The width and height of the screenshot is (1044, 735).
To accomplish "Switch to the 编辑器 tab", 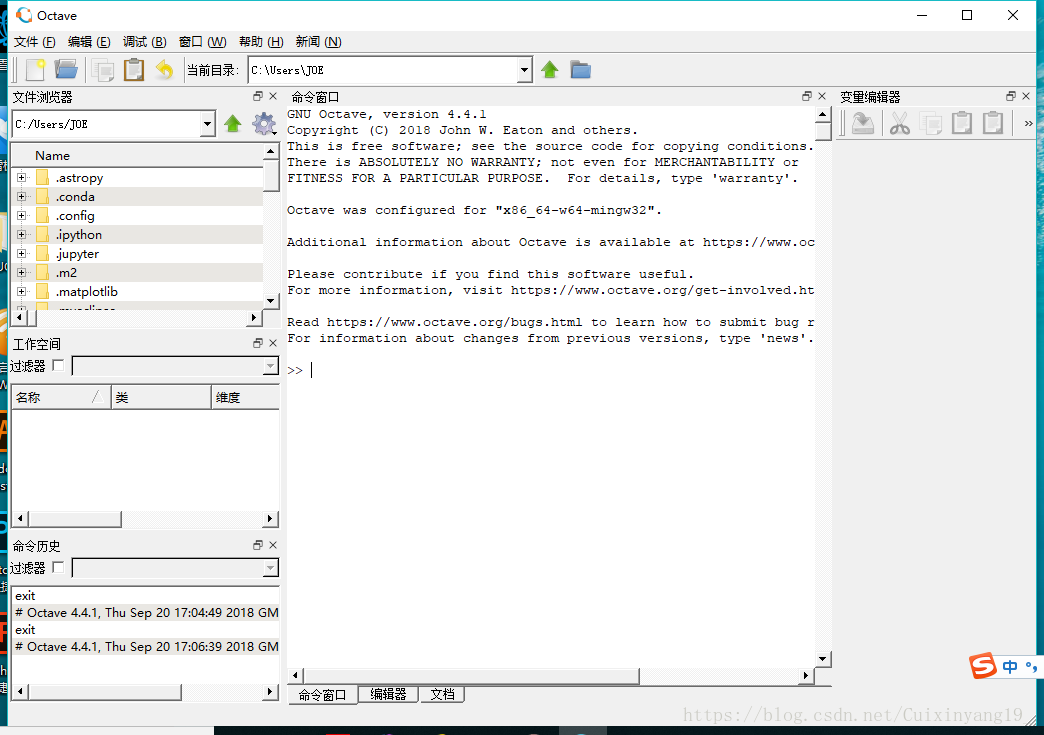I will [x=388, y=694].
